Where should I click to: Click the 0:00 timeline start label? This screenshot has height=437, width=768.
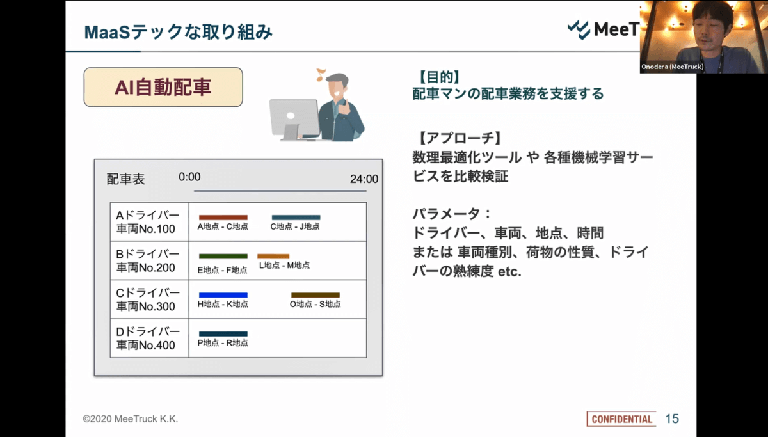(189, 177)
